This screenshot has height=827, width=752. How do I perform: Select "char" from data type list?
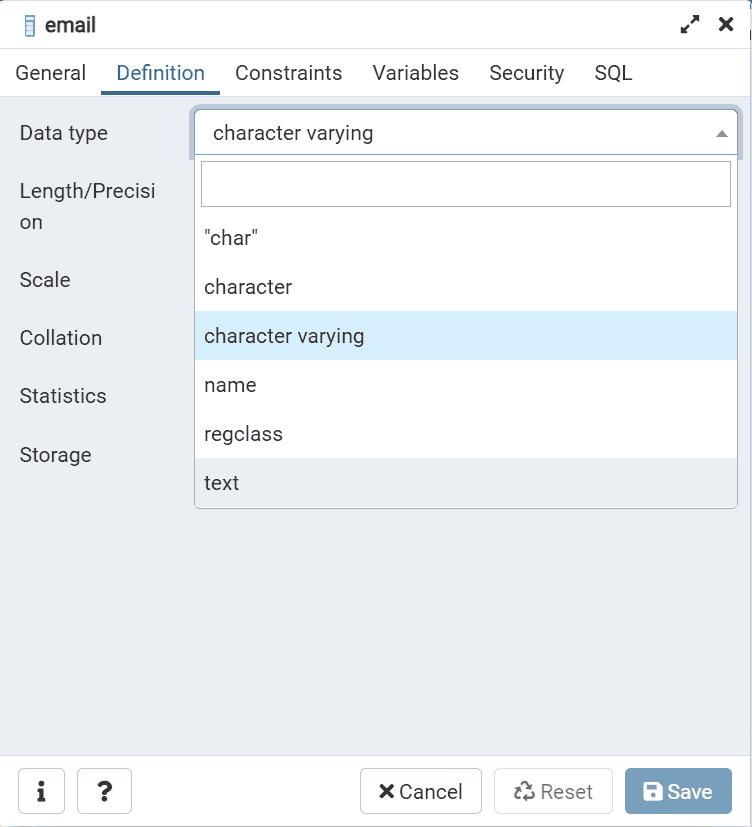point(231,238)
